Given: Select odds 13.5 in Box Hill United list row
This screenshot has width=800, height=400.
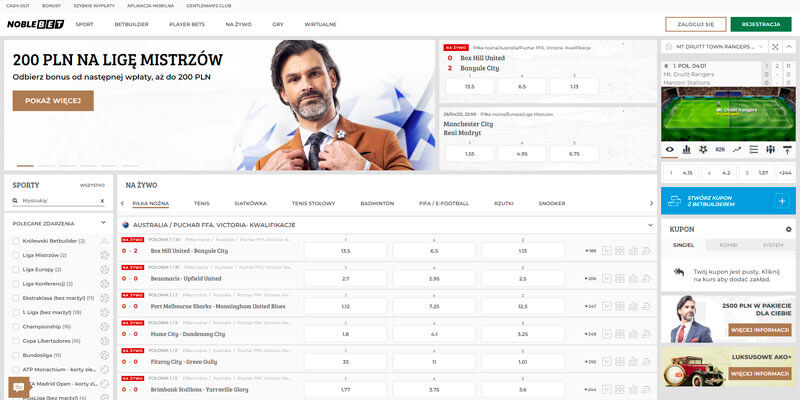Looking at the screenshot, I should point(345,251).
